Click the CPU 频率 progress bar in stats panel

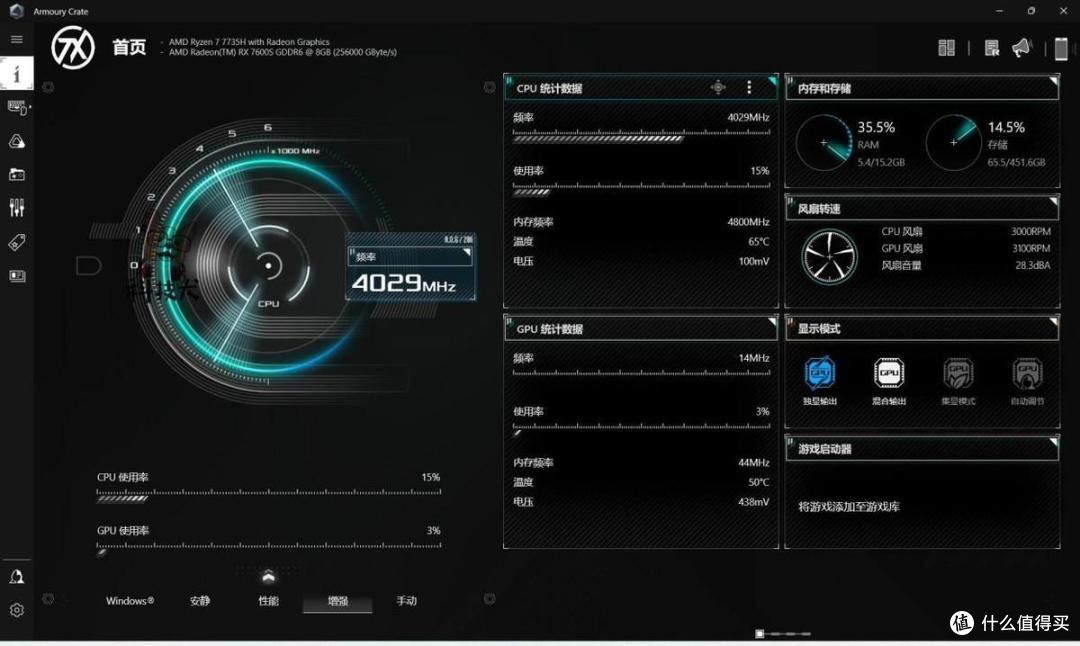coord(641,136)
